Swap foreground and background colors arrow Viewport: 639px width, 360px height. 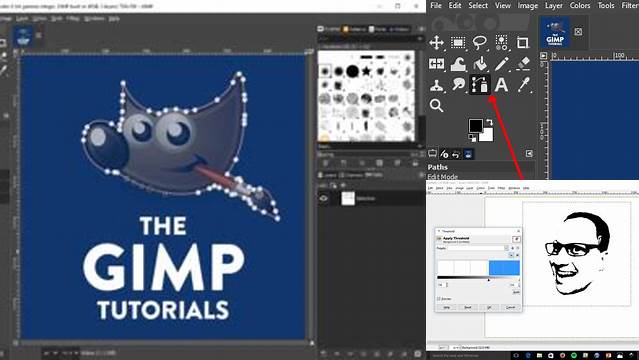(489, 122)
